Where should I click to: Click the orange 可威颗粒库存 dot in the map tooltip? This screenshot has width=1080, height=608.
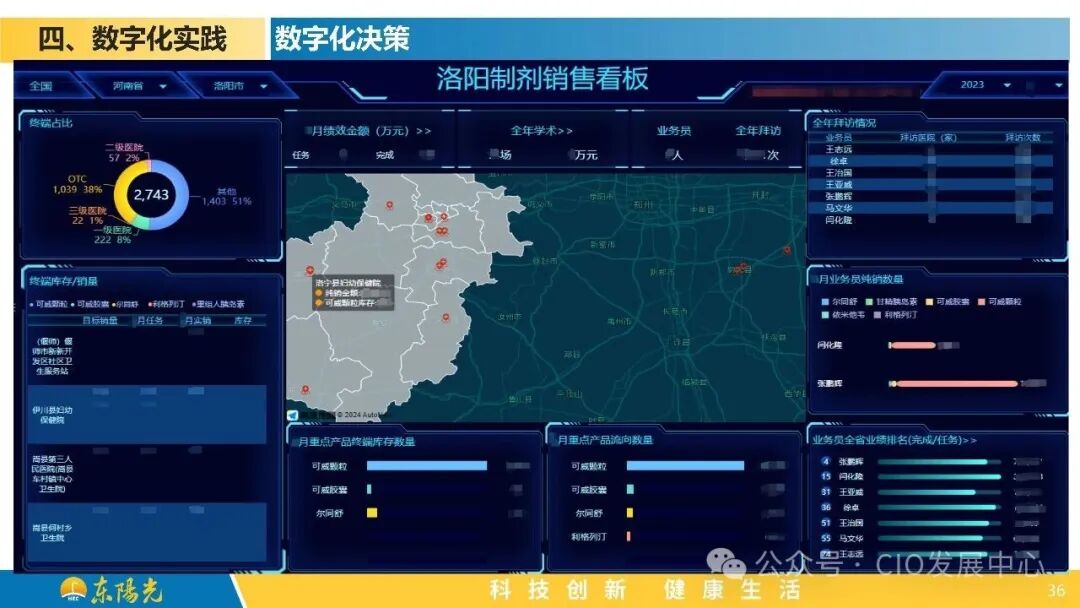click(x=319, y=303)
